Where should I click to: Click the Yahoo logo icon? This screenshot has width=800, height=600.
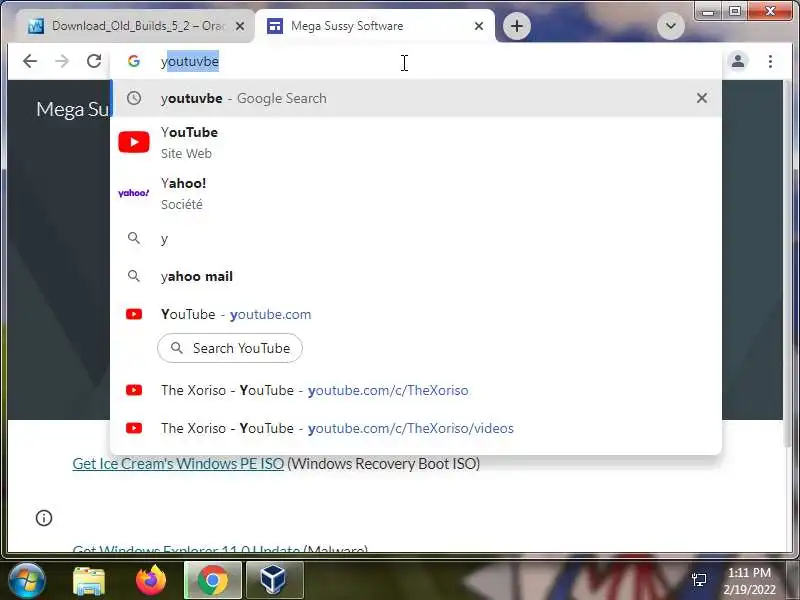point(134,193)
